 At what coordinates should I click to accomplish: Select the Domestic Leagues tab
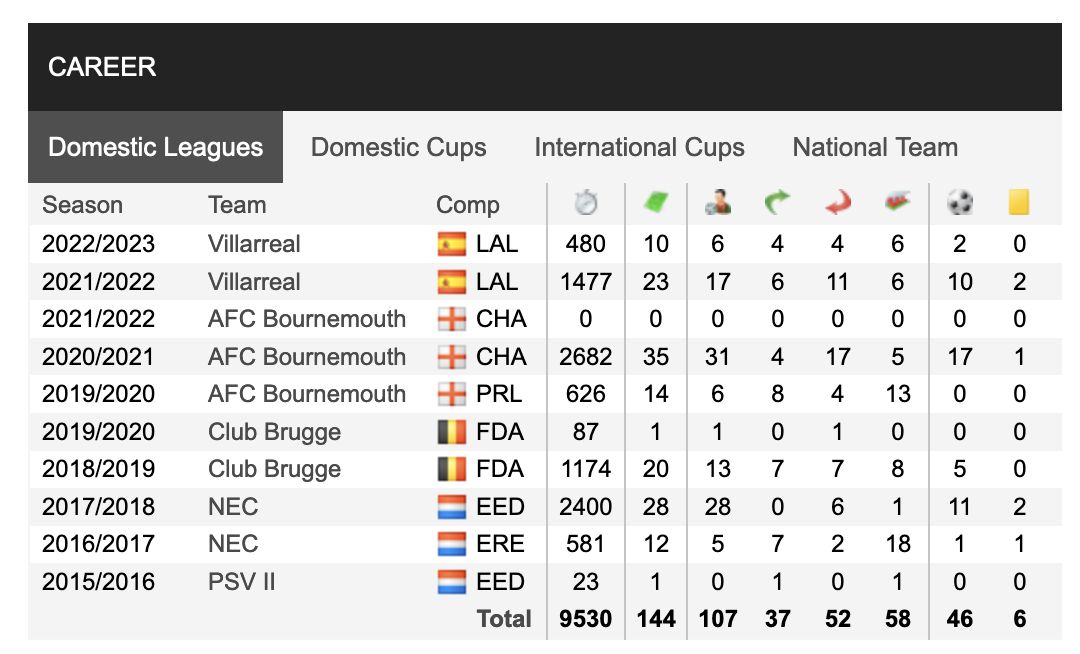click(156, 147)
